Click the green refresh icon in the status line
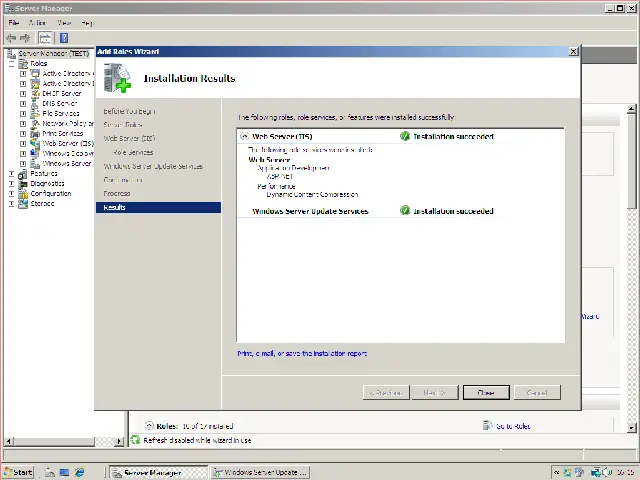Viewport: 640px width, 480px height. [135, 440]
